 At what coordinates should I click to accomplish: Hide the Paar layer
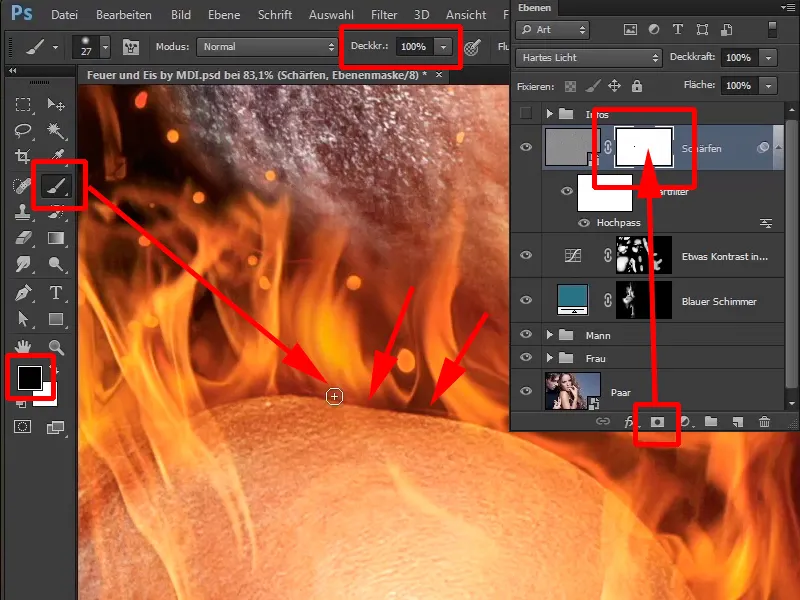[x=526, y=391]
